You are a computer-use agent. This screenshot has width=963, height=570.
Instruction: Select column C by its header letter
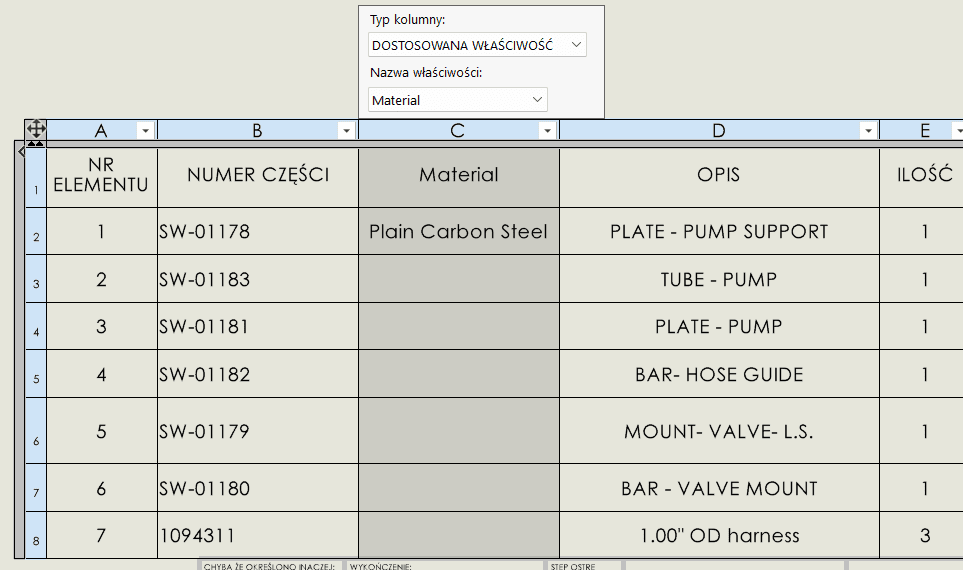pos(457,130)
